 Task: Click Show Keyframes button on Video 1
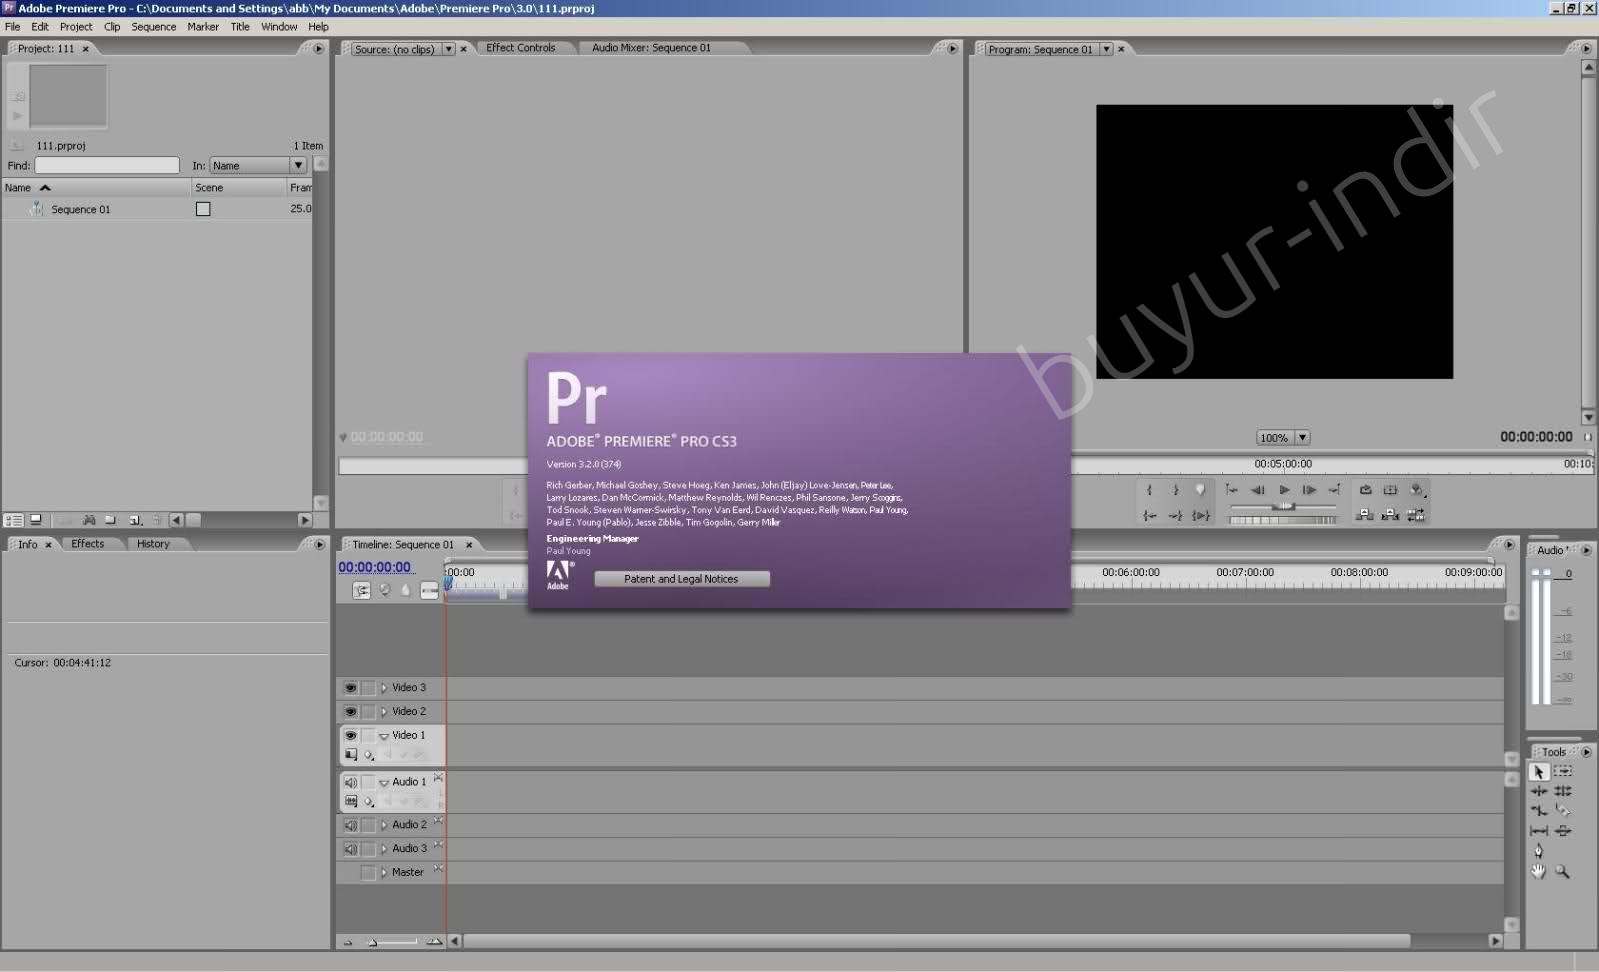(x=369, y=755)
